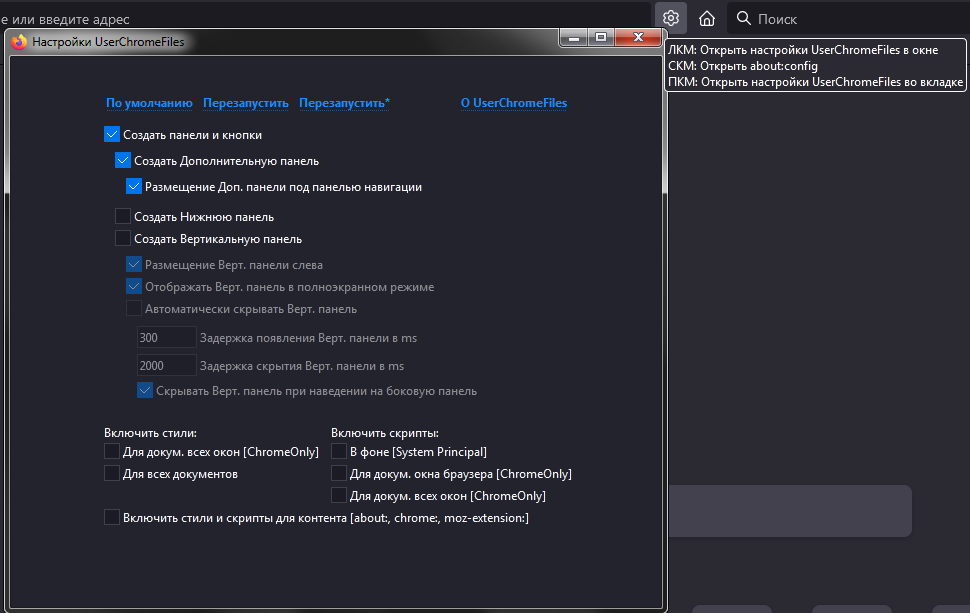Click the browser address bar
Screen dimensions: 970x613
(325, 19)
